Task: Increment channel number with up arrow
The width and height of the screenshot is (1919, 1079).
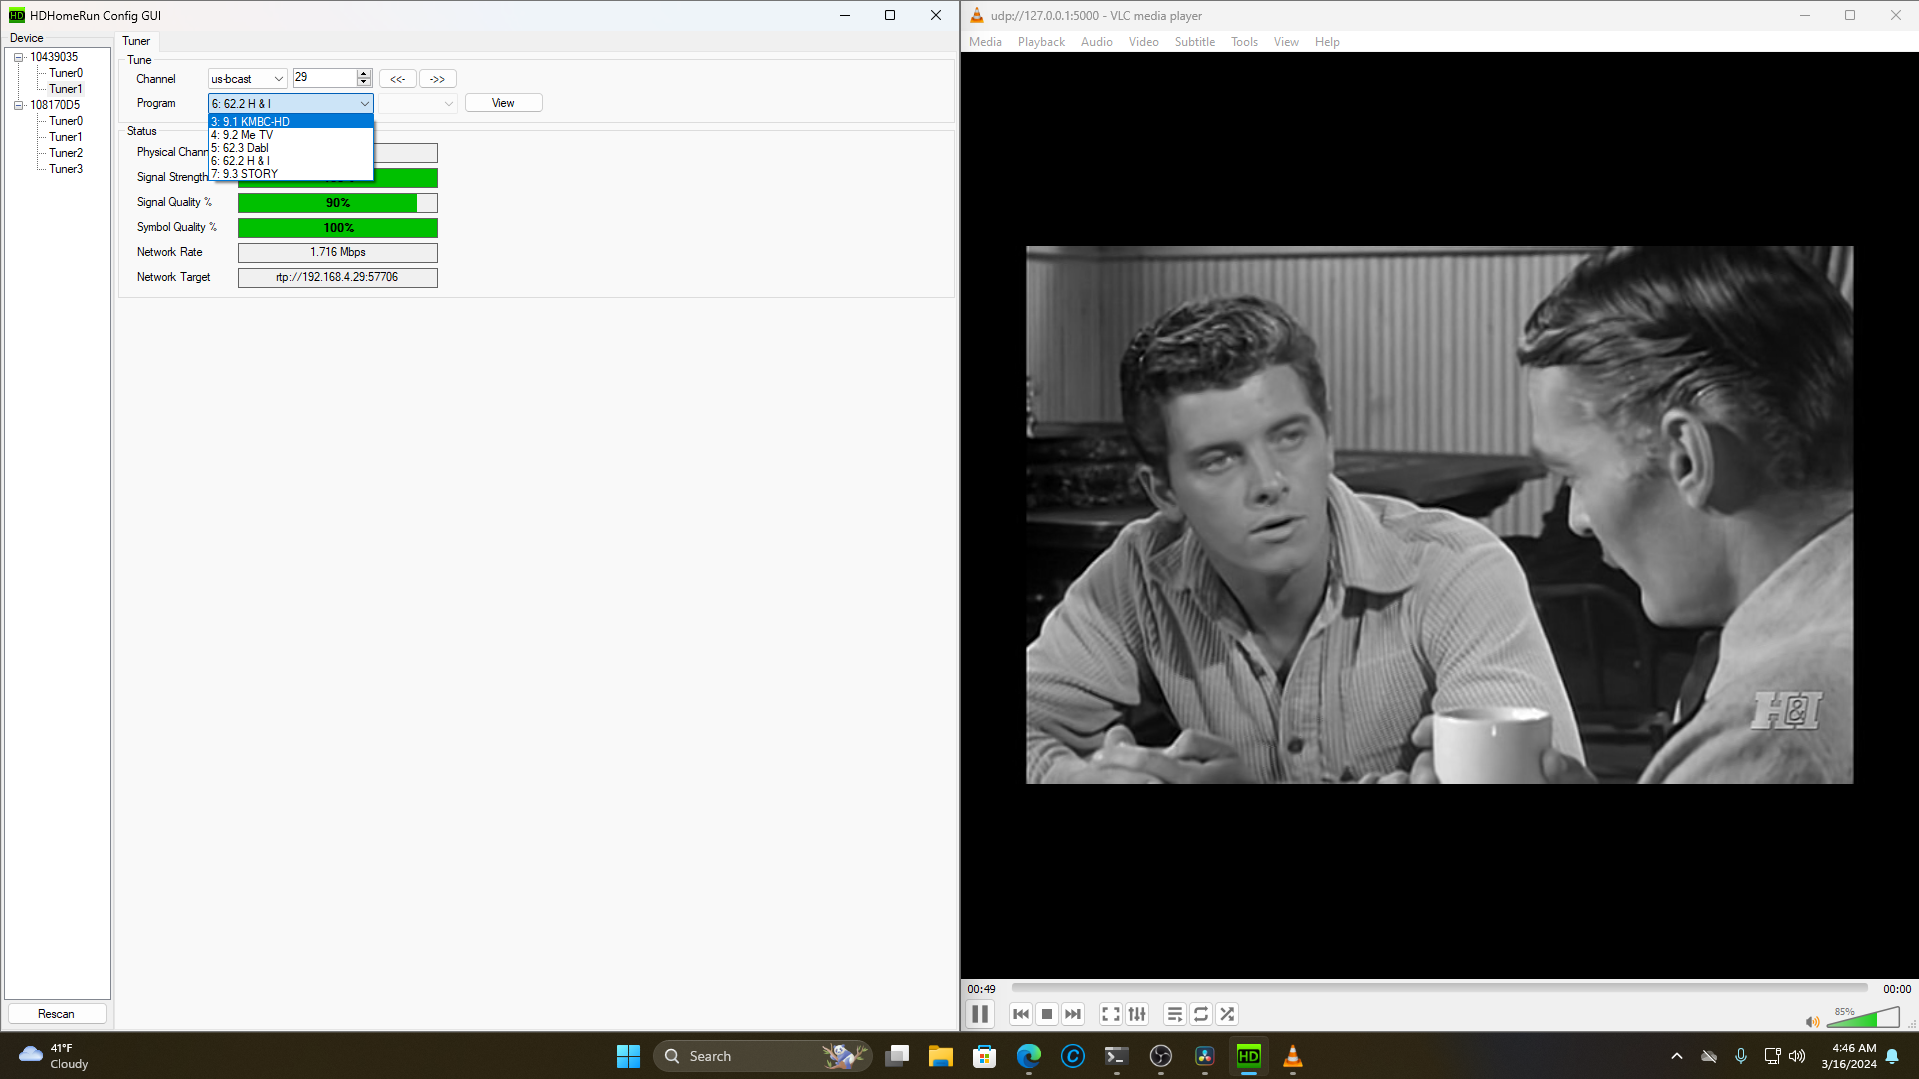Action: 364,74
